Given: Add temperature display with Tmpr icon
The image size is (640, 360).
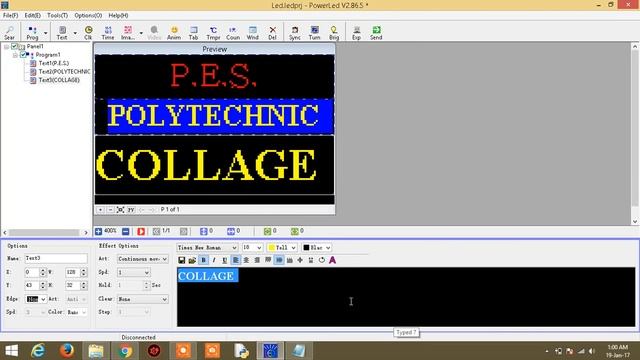Looking at the screenshot, I should [x=213, y=33].
